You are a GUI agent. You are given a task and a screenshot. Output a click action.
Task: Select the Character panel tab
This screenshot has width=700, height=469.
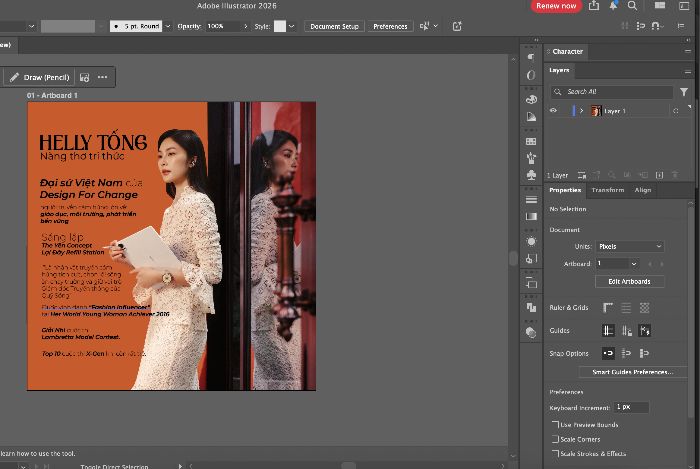pos(567,52)
